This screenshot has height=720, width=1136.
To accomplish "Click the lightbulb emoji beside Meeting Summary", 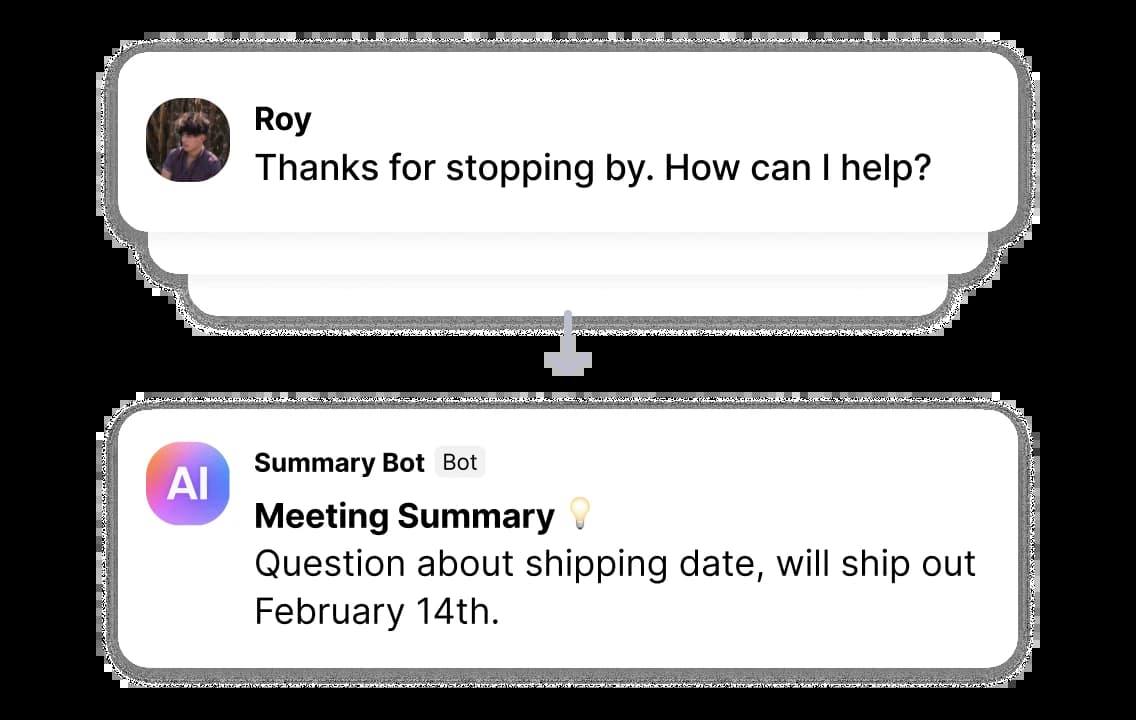I will (580, 515).
